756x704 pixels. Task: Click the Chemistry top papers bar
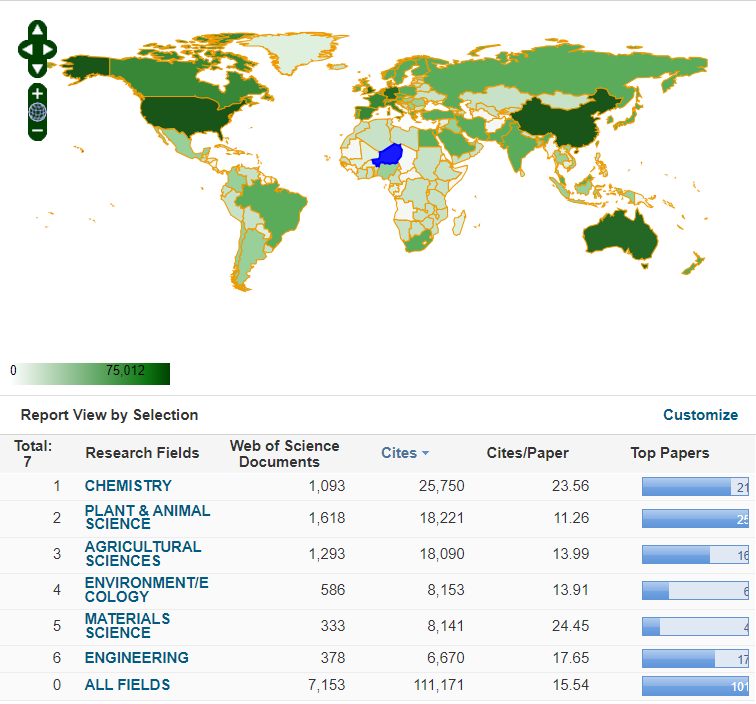point(695,487)
